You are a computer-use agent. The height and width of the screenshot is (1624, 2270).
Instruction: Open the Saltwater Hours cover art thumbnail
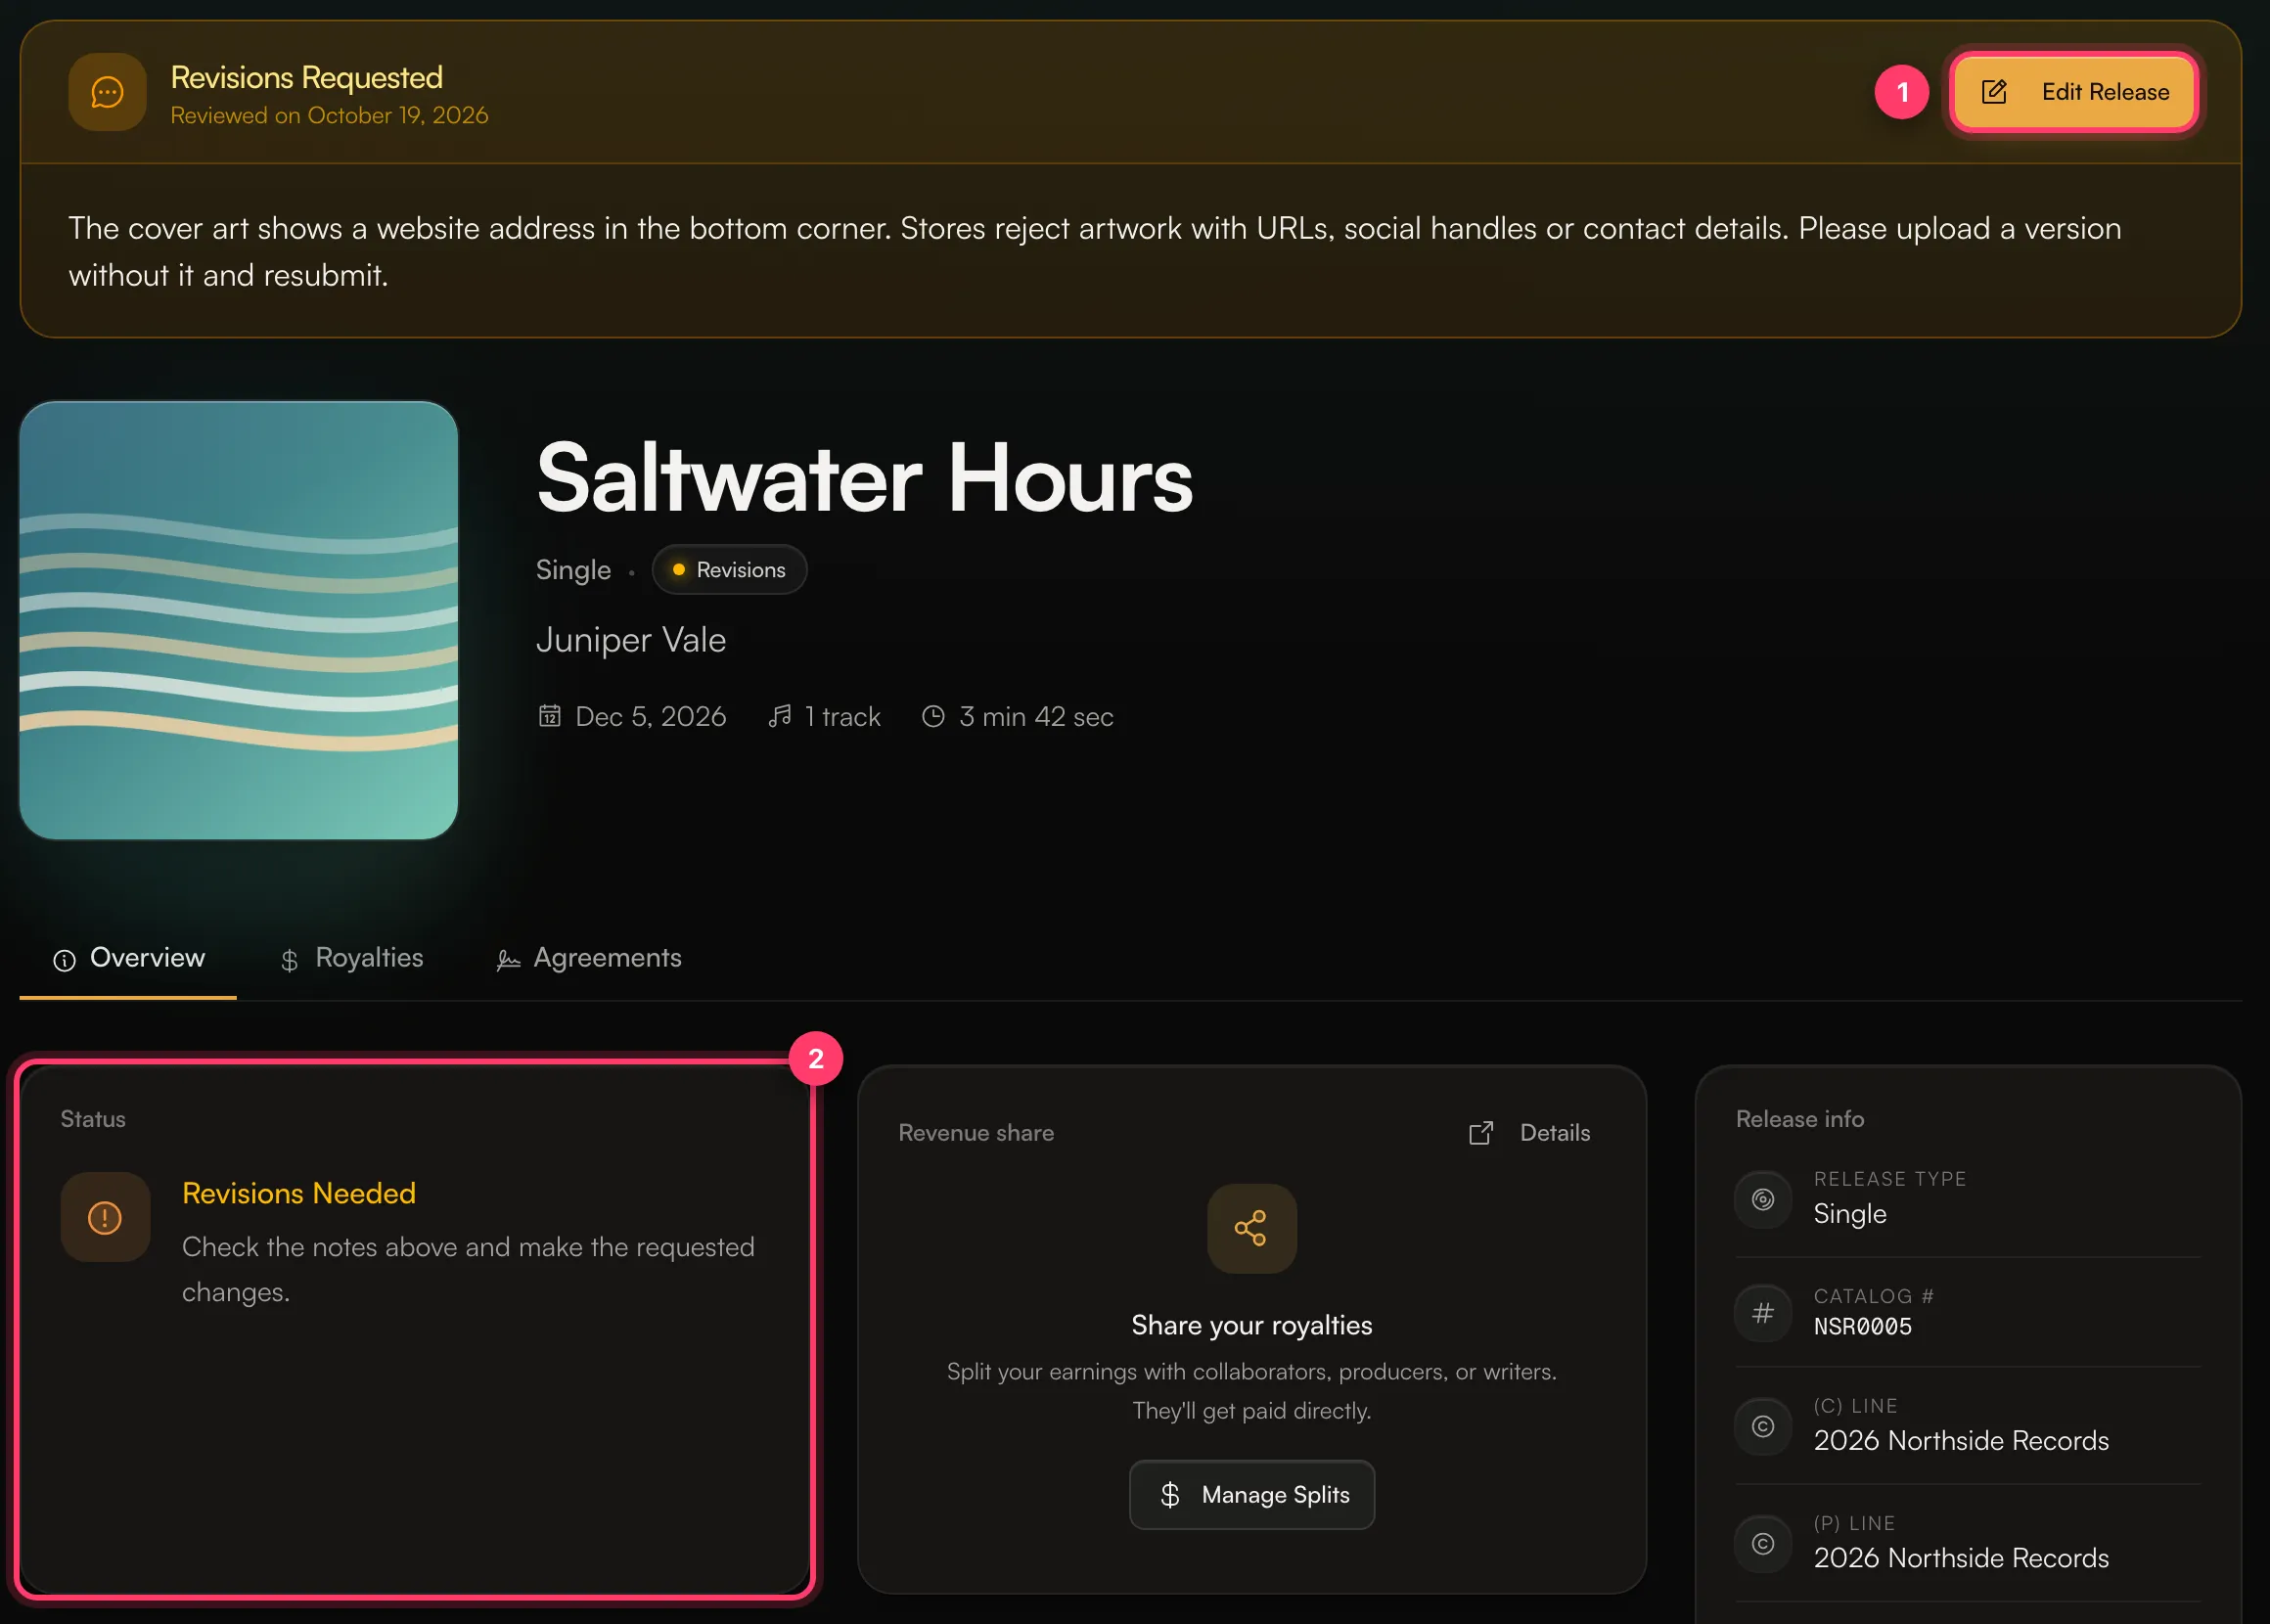point(239,620)
